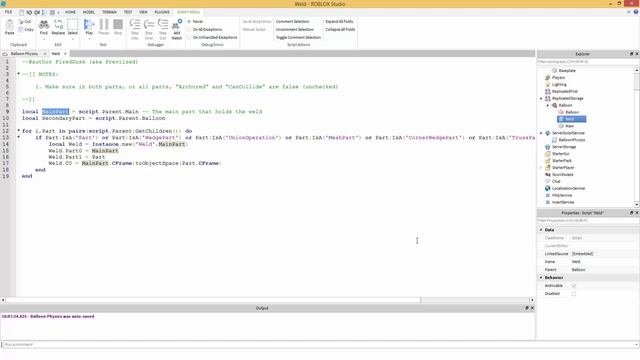Float the Output panel using its icon

point(527,308)
